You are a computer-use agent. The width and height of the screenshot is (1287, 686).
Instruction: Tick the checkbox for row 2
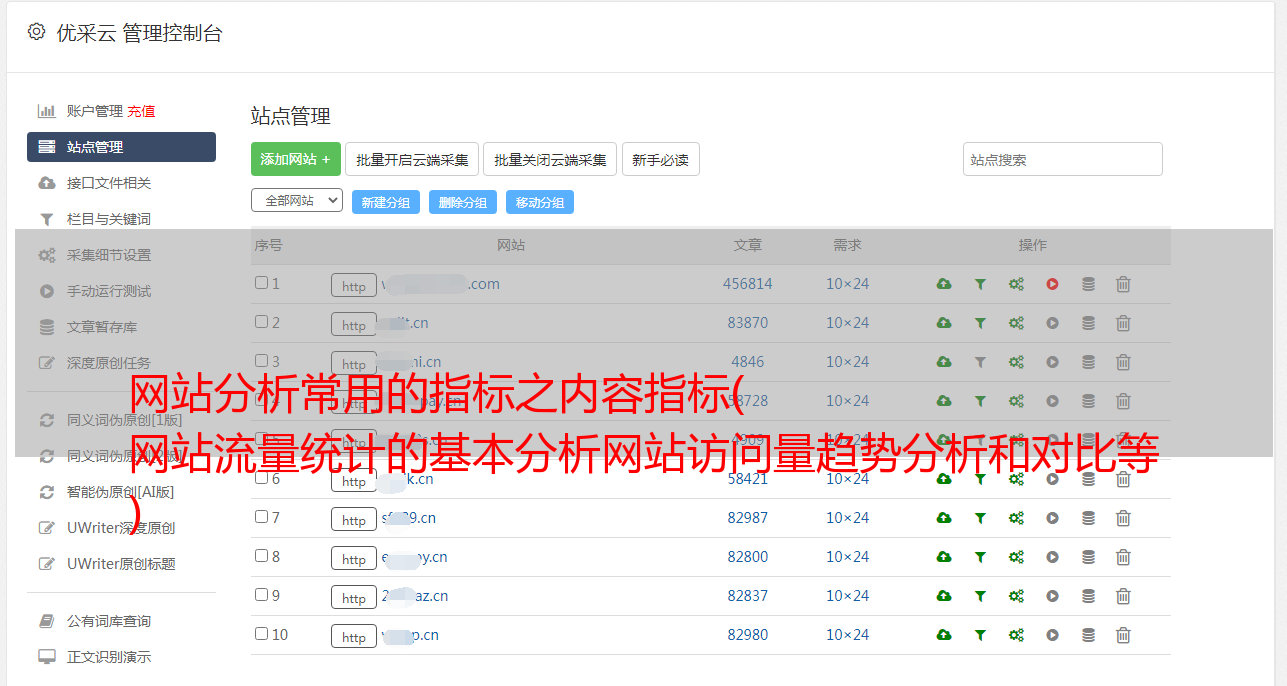pos(261,322)
